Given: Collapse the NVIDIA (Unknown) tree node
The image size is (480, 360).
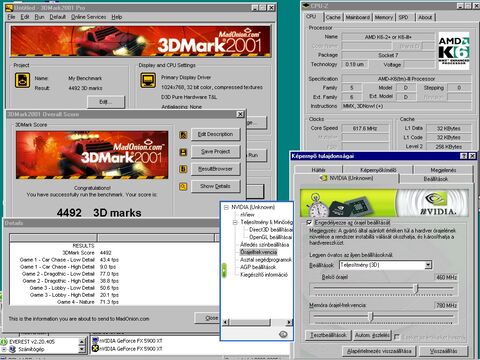Looking at the screenshot, I should 226,207.
